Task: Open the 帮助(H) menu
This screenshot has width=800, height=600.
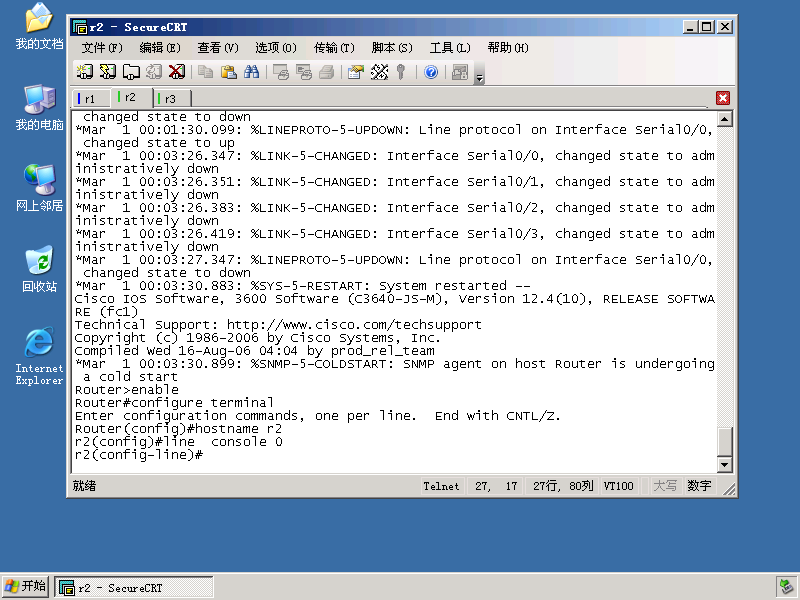Action: [508, 48]
